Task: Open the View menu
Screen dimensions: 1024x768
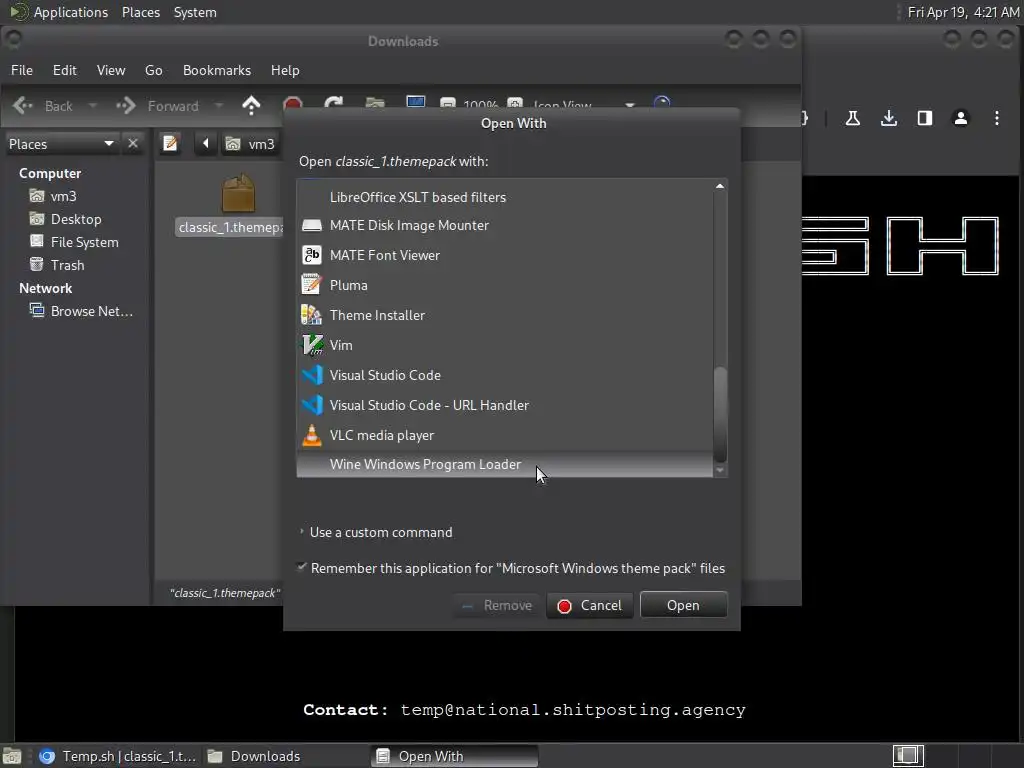Action: (111, 70)
